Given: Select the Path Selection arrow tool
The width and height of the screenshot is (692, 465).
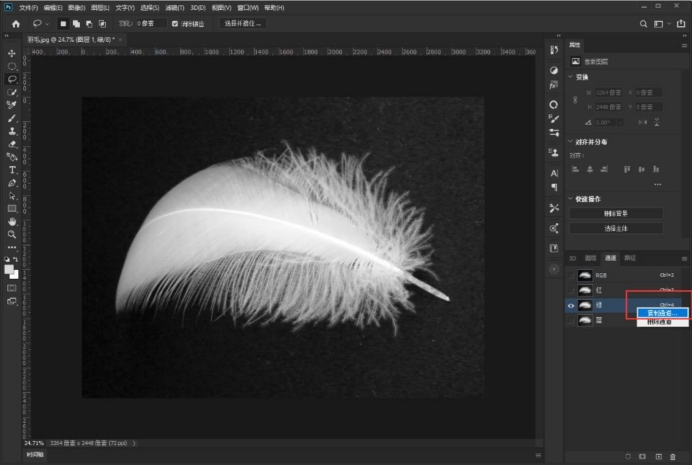Looking at the screenshot, I should coord(12,196).
